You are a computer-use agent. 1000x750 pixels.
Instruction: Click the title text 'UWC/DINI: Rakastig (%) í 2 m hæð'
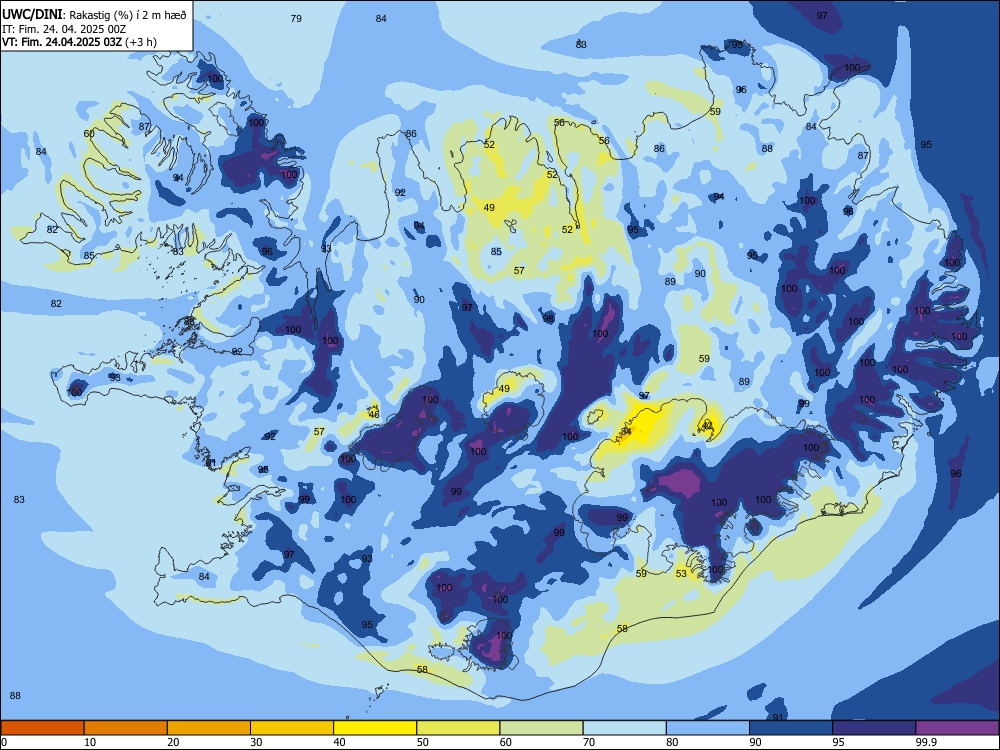click(94, 14)
